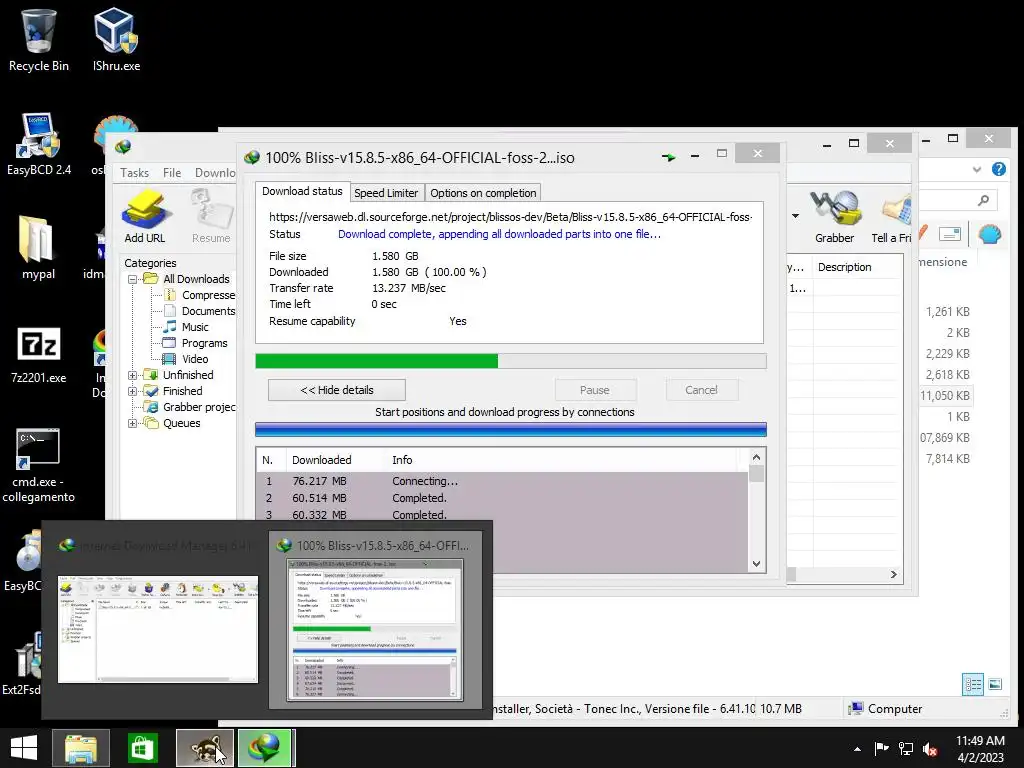Open File Explorer from the taskbar
This screenshot has width=1024, height=768.
[x=82, y=748]
